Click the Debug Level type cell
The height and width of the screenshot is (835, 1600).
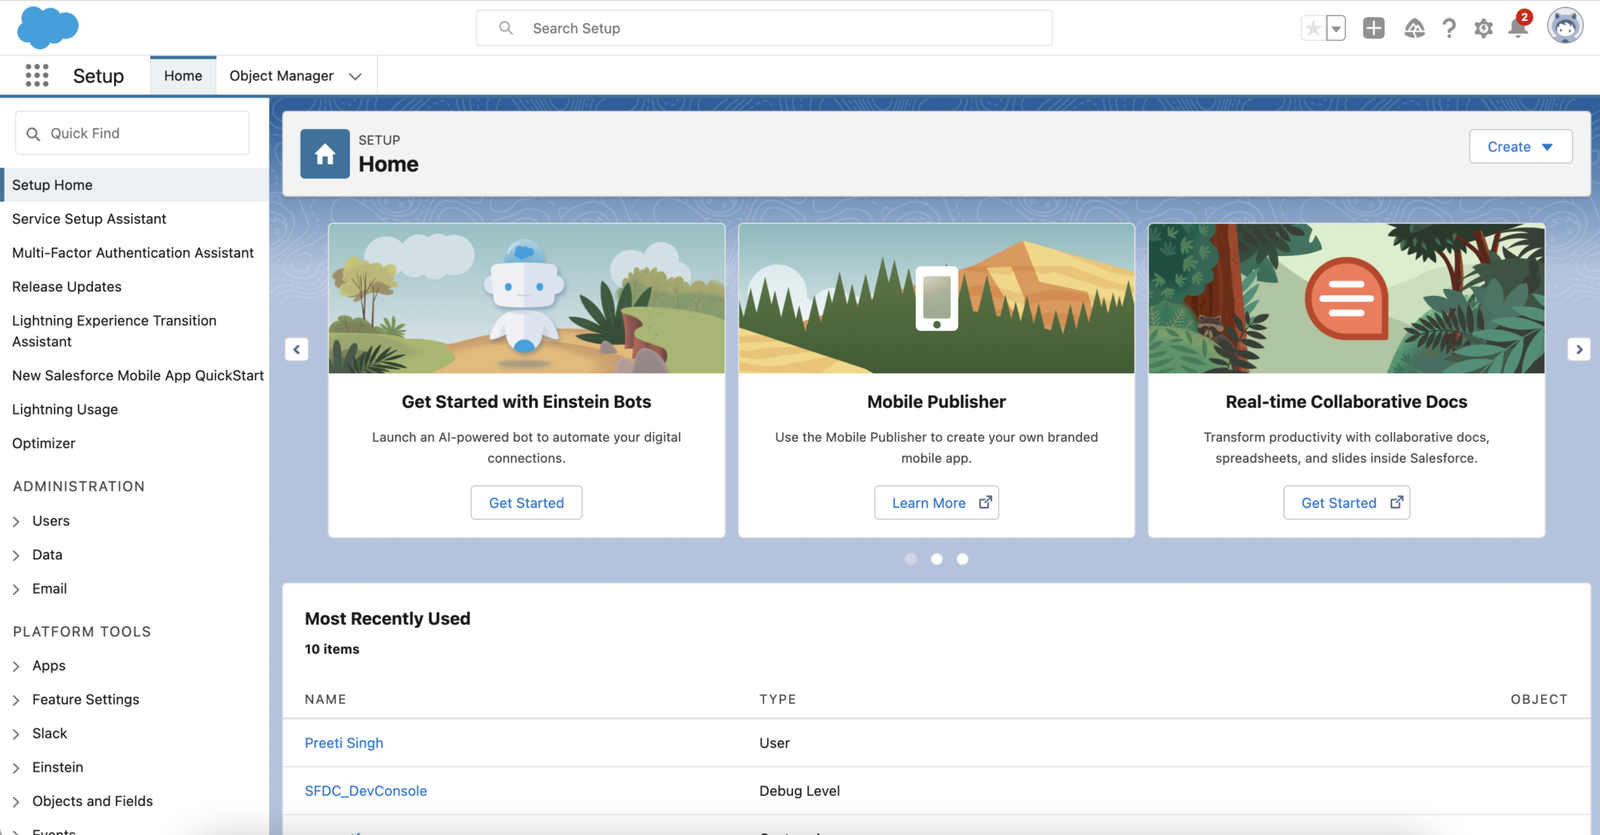pyautogui.click(x=800, y=791)
